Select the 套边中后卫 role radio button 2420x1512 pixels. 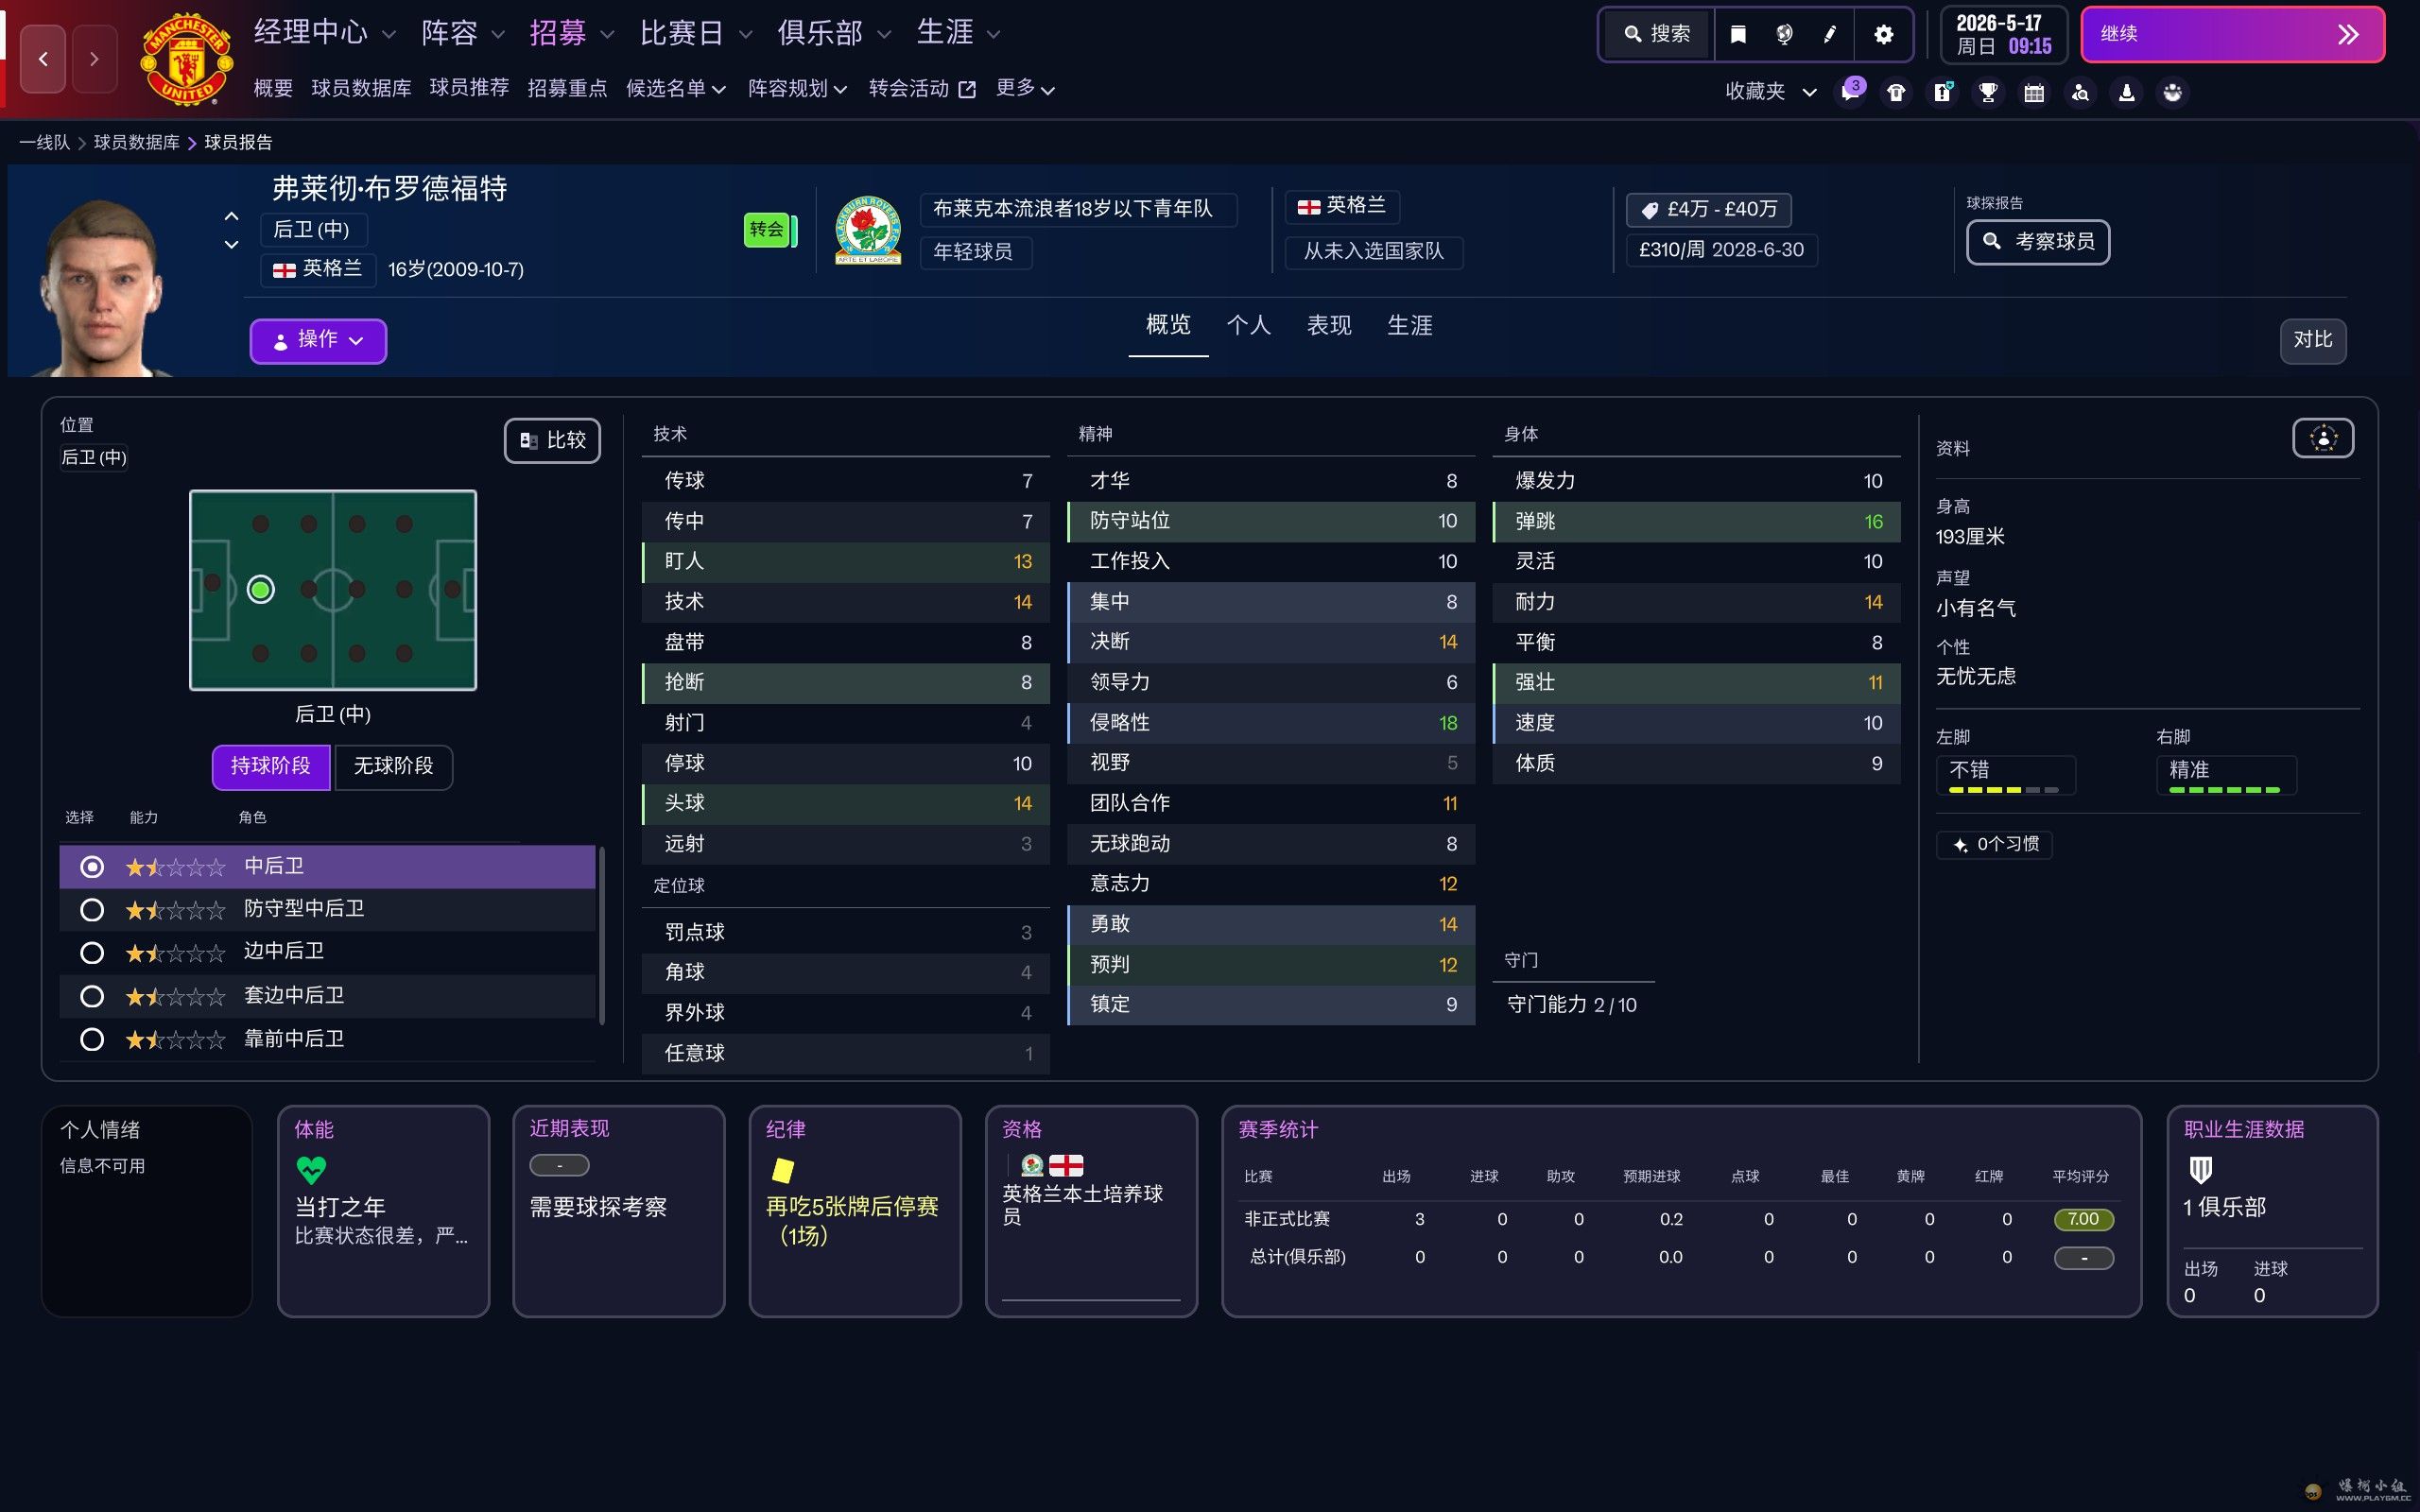click(x=91, y=996)
